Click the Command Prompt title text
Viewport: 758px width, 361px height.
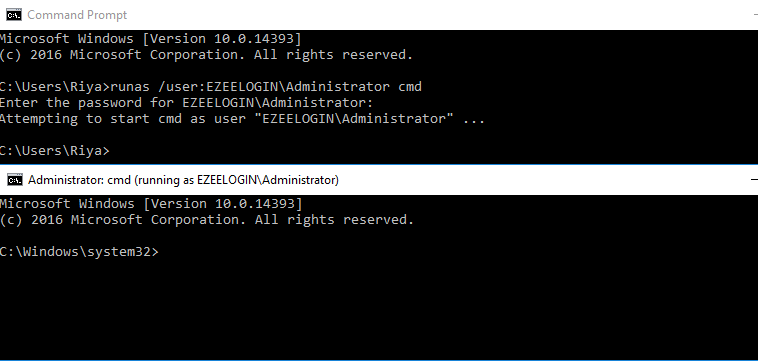click(x=77, y=15)
